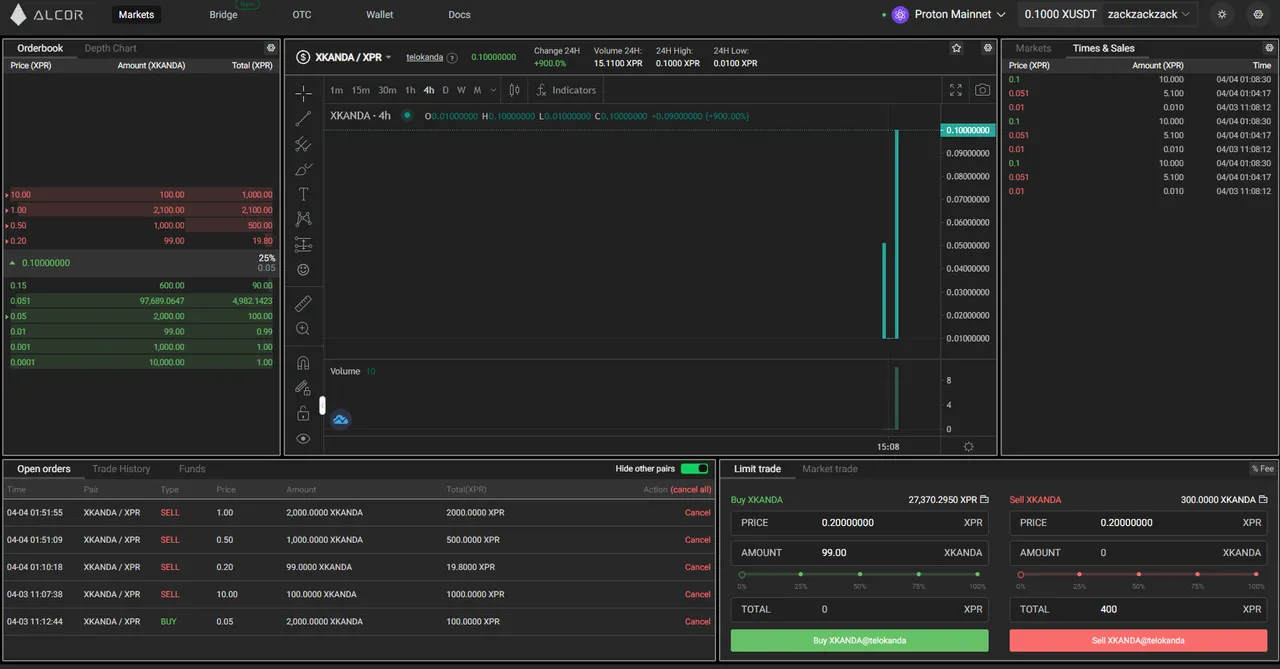Cancel the SELL order priced 10.00
This screenshot has width=1280, height=669.
coord(698,594)
